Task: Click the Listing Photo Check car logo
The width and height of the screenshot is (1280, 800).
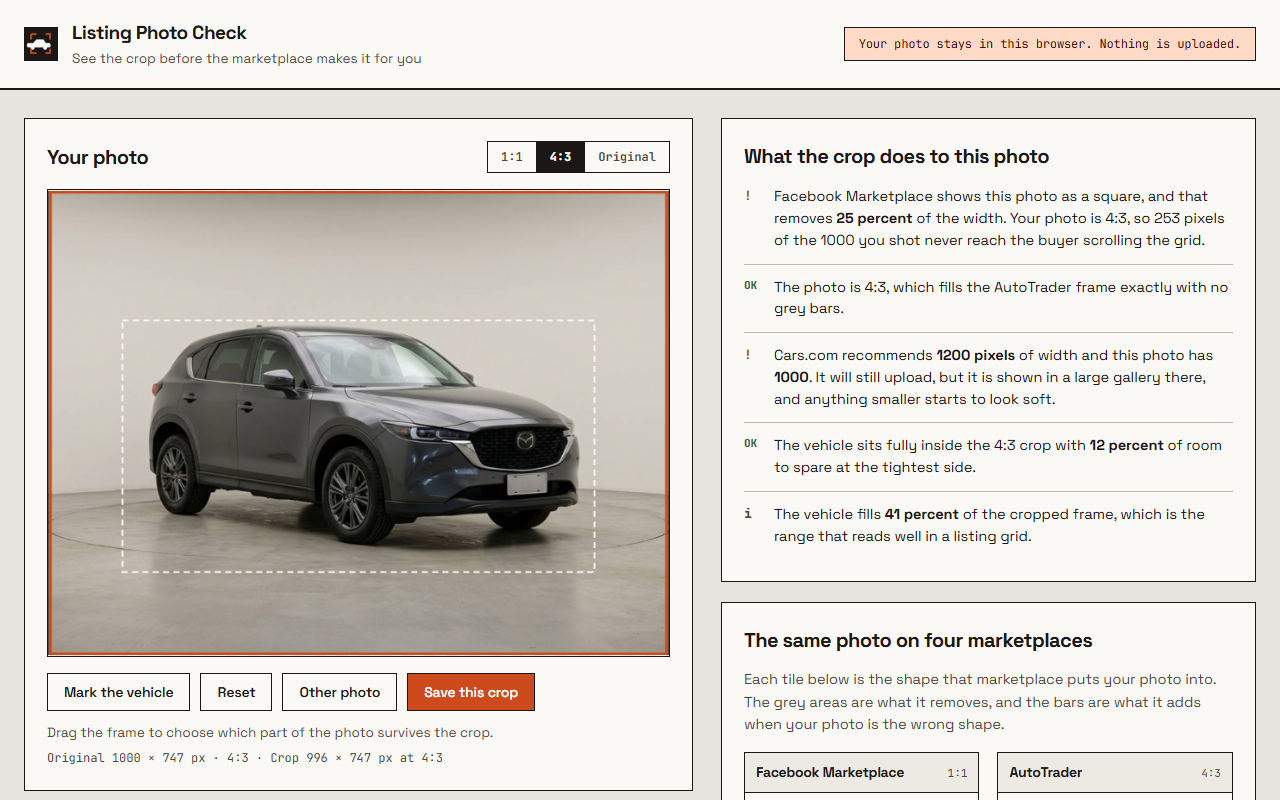Action: (41, 44)
